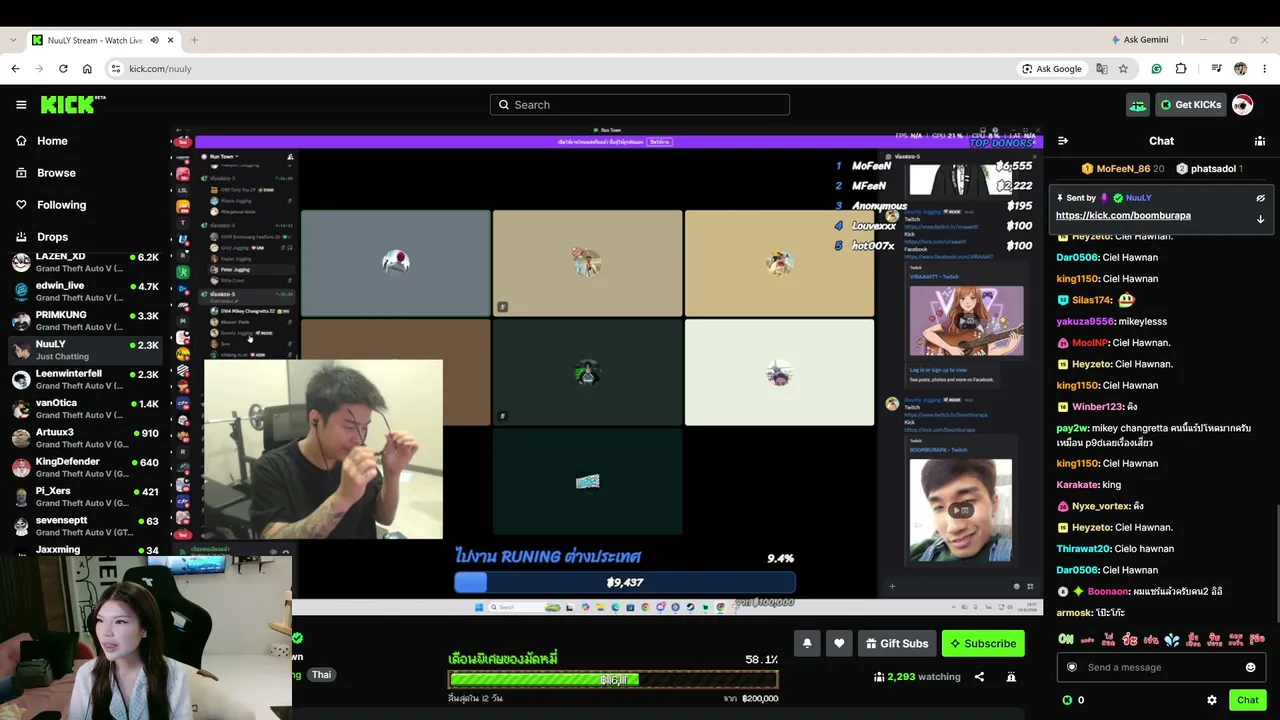Open KingDefender channel in sidebar
Screen dimensions: 1280x720
85,467
